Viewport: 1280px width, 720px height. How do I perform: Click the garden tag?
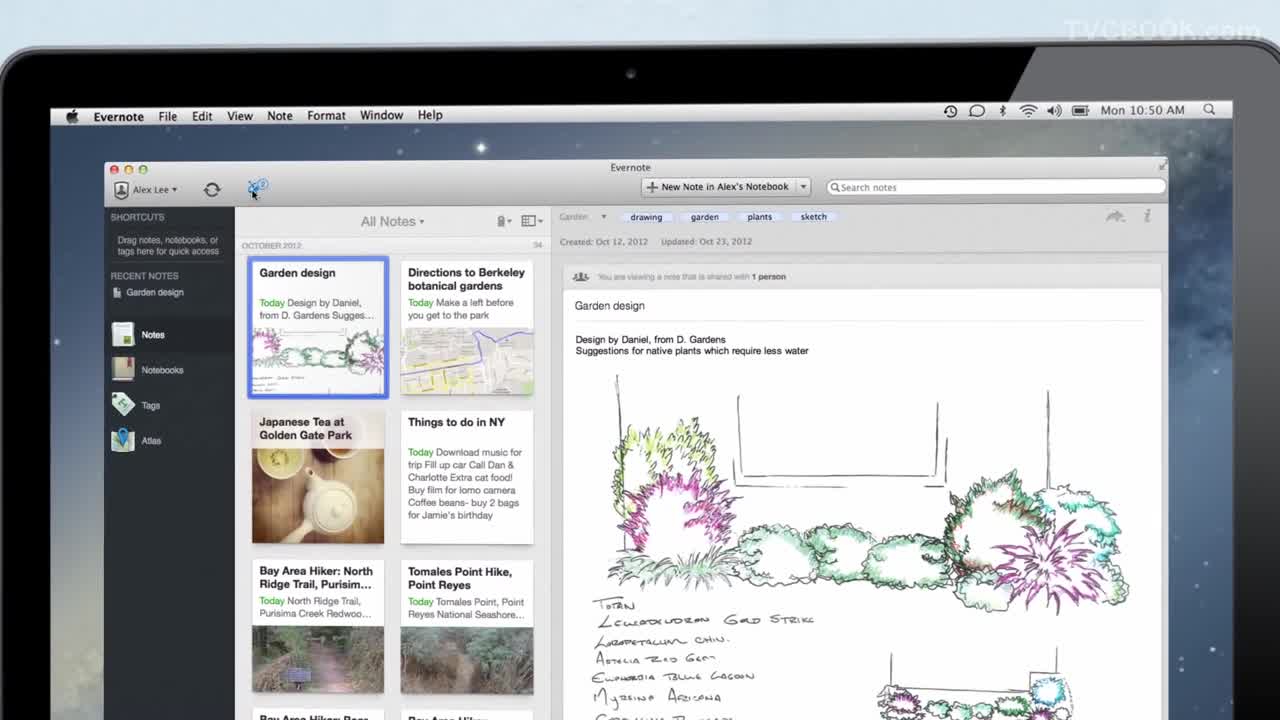pos(704,217)
